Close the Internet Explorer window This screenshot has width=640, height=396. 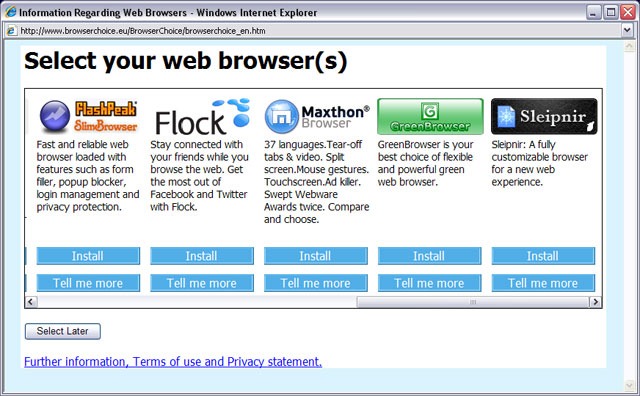coord(628,12)
